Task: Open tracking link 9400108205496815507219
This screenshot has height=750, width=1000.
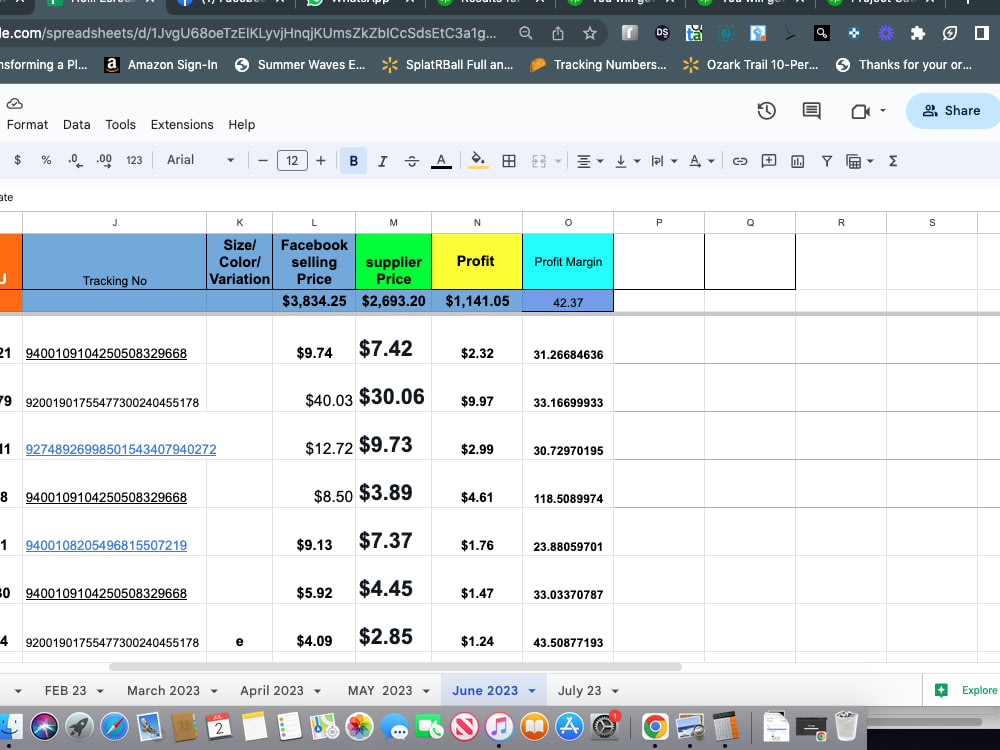Action: pyautogui.click(x=106, y=545)
